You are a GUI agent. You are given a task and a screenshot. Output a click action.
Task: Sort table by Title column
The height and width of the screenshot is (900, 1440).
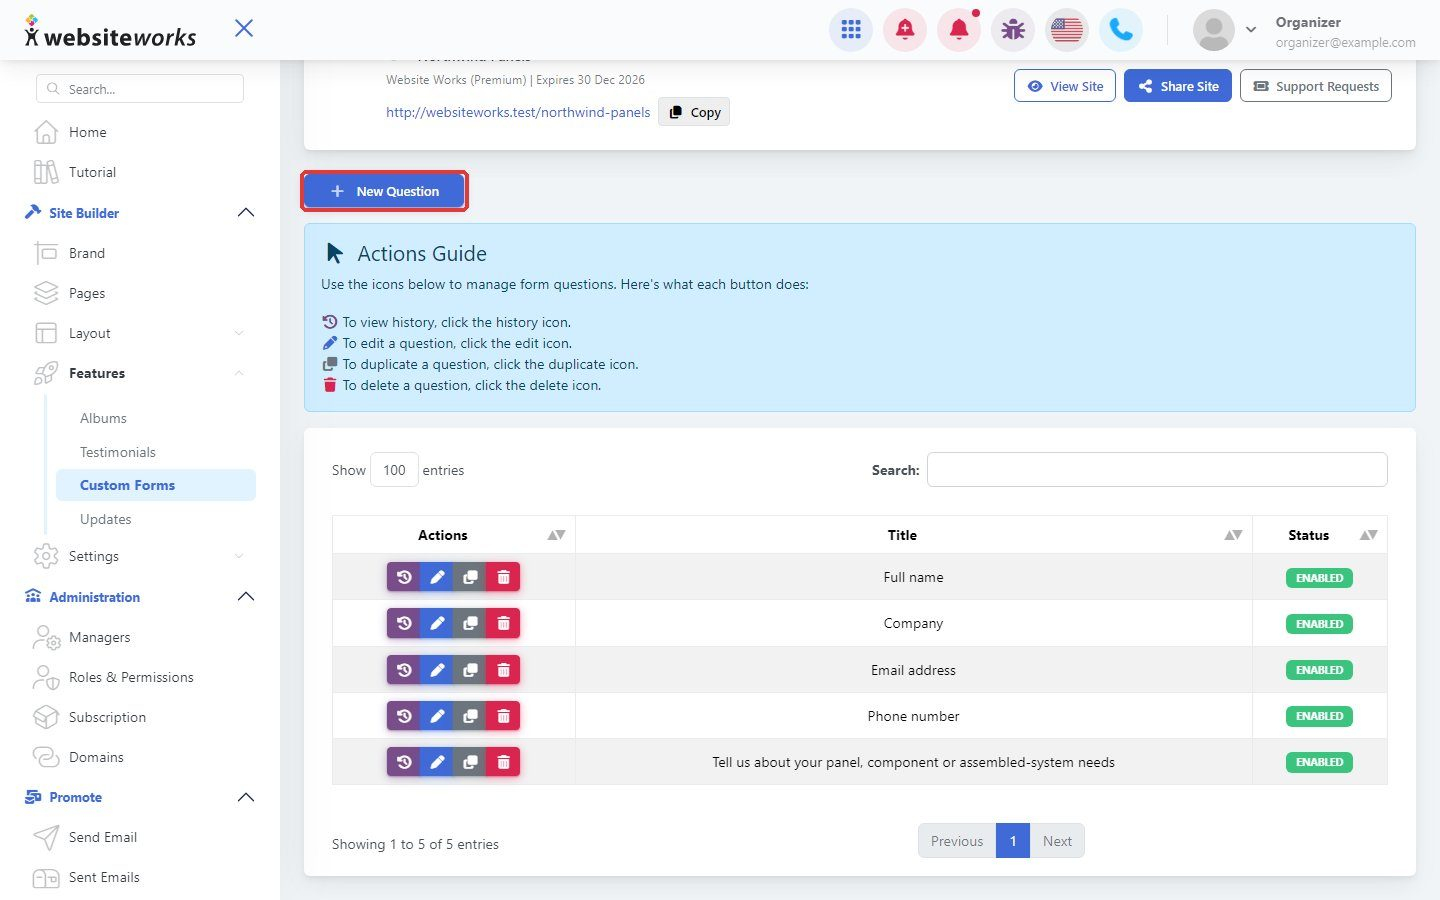[1233, 535]
